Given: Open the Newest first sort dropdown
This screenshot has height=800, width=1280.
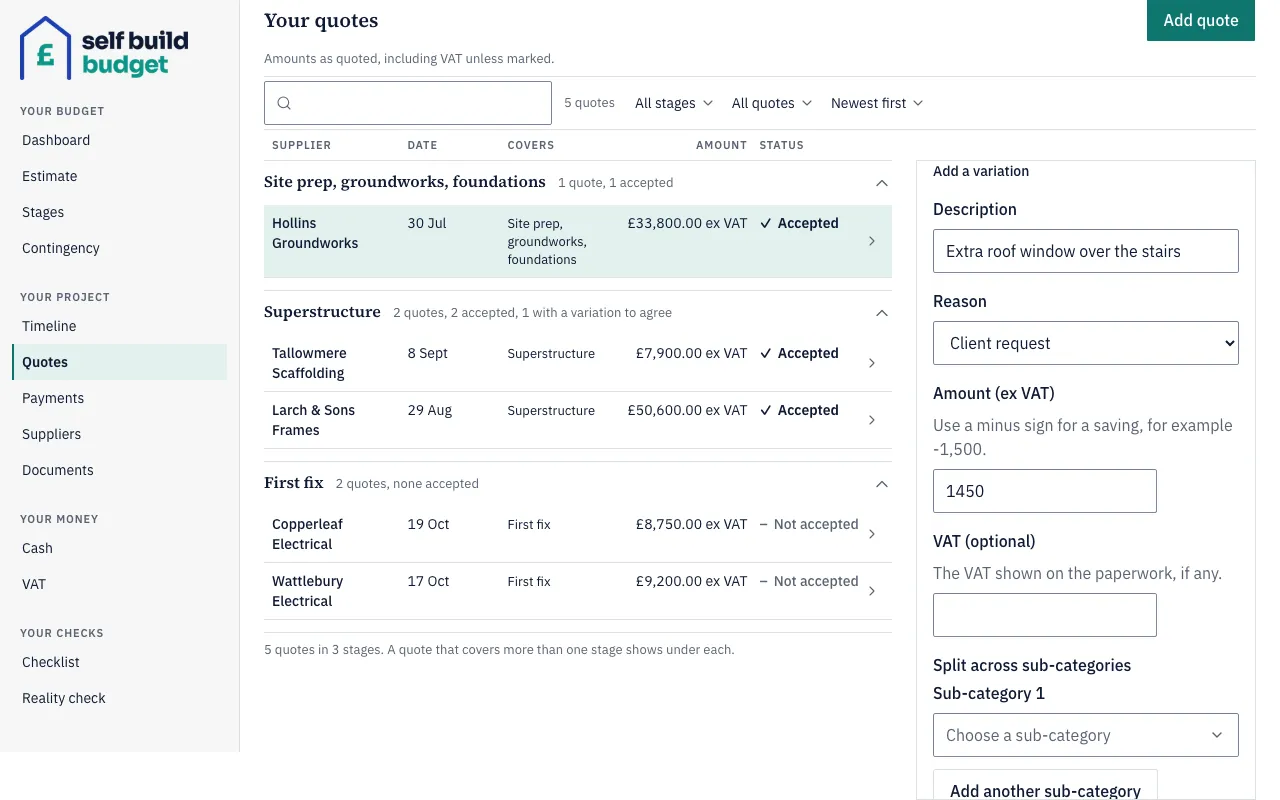Looking at the screenshot, I should (877, 103).
